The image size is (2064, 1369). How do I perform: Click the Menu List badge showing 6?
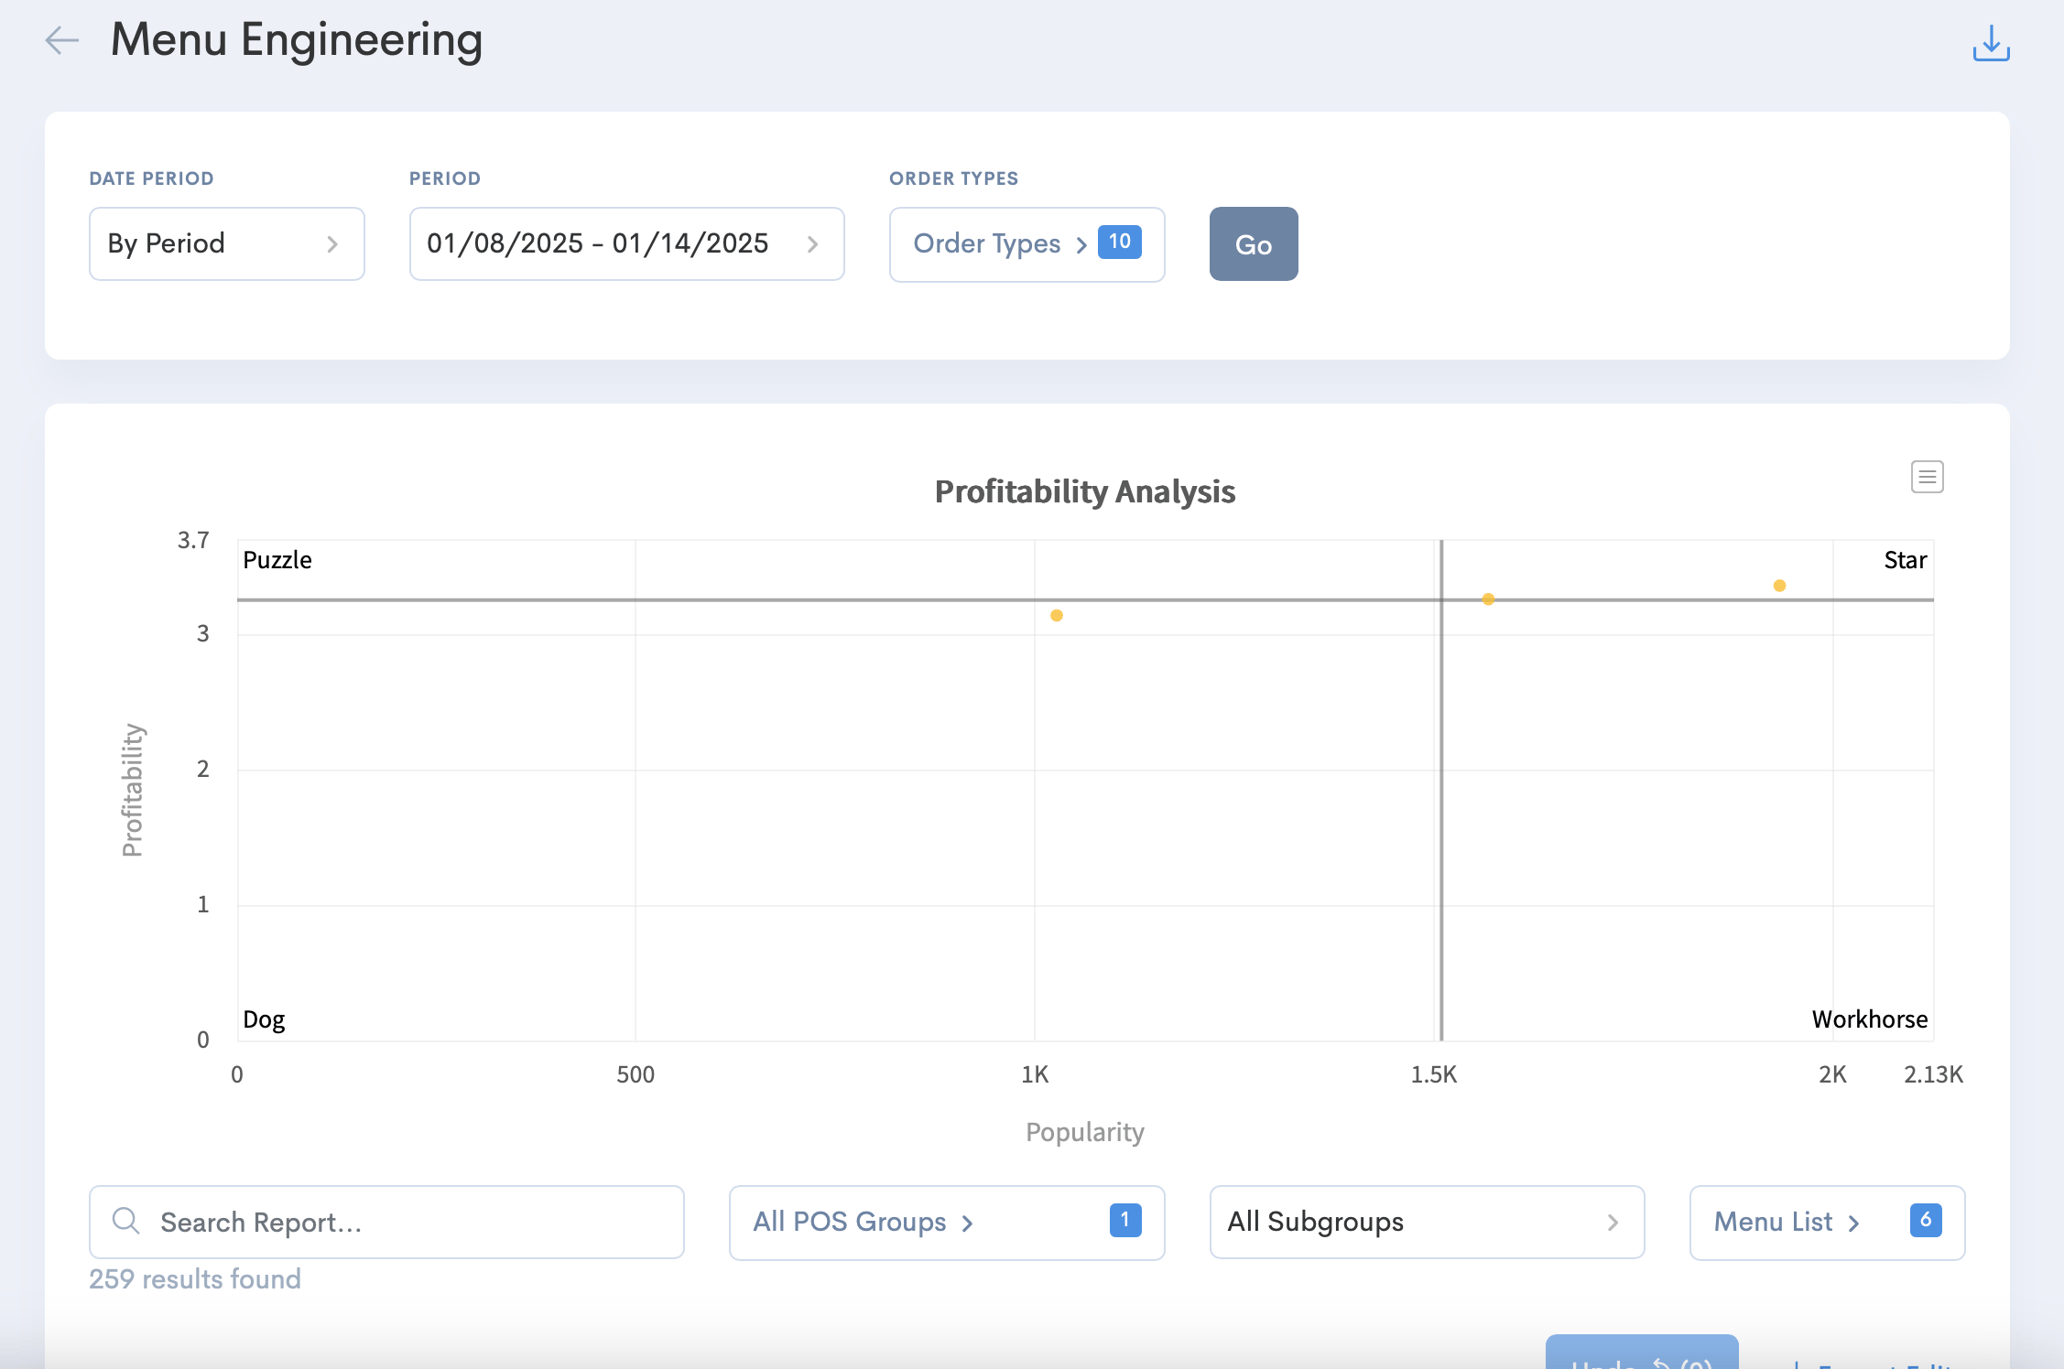(1925, 1220)
